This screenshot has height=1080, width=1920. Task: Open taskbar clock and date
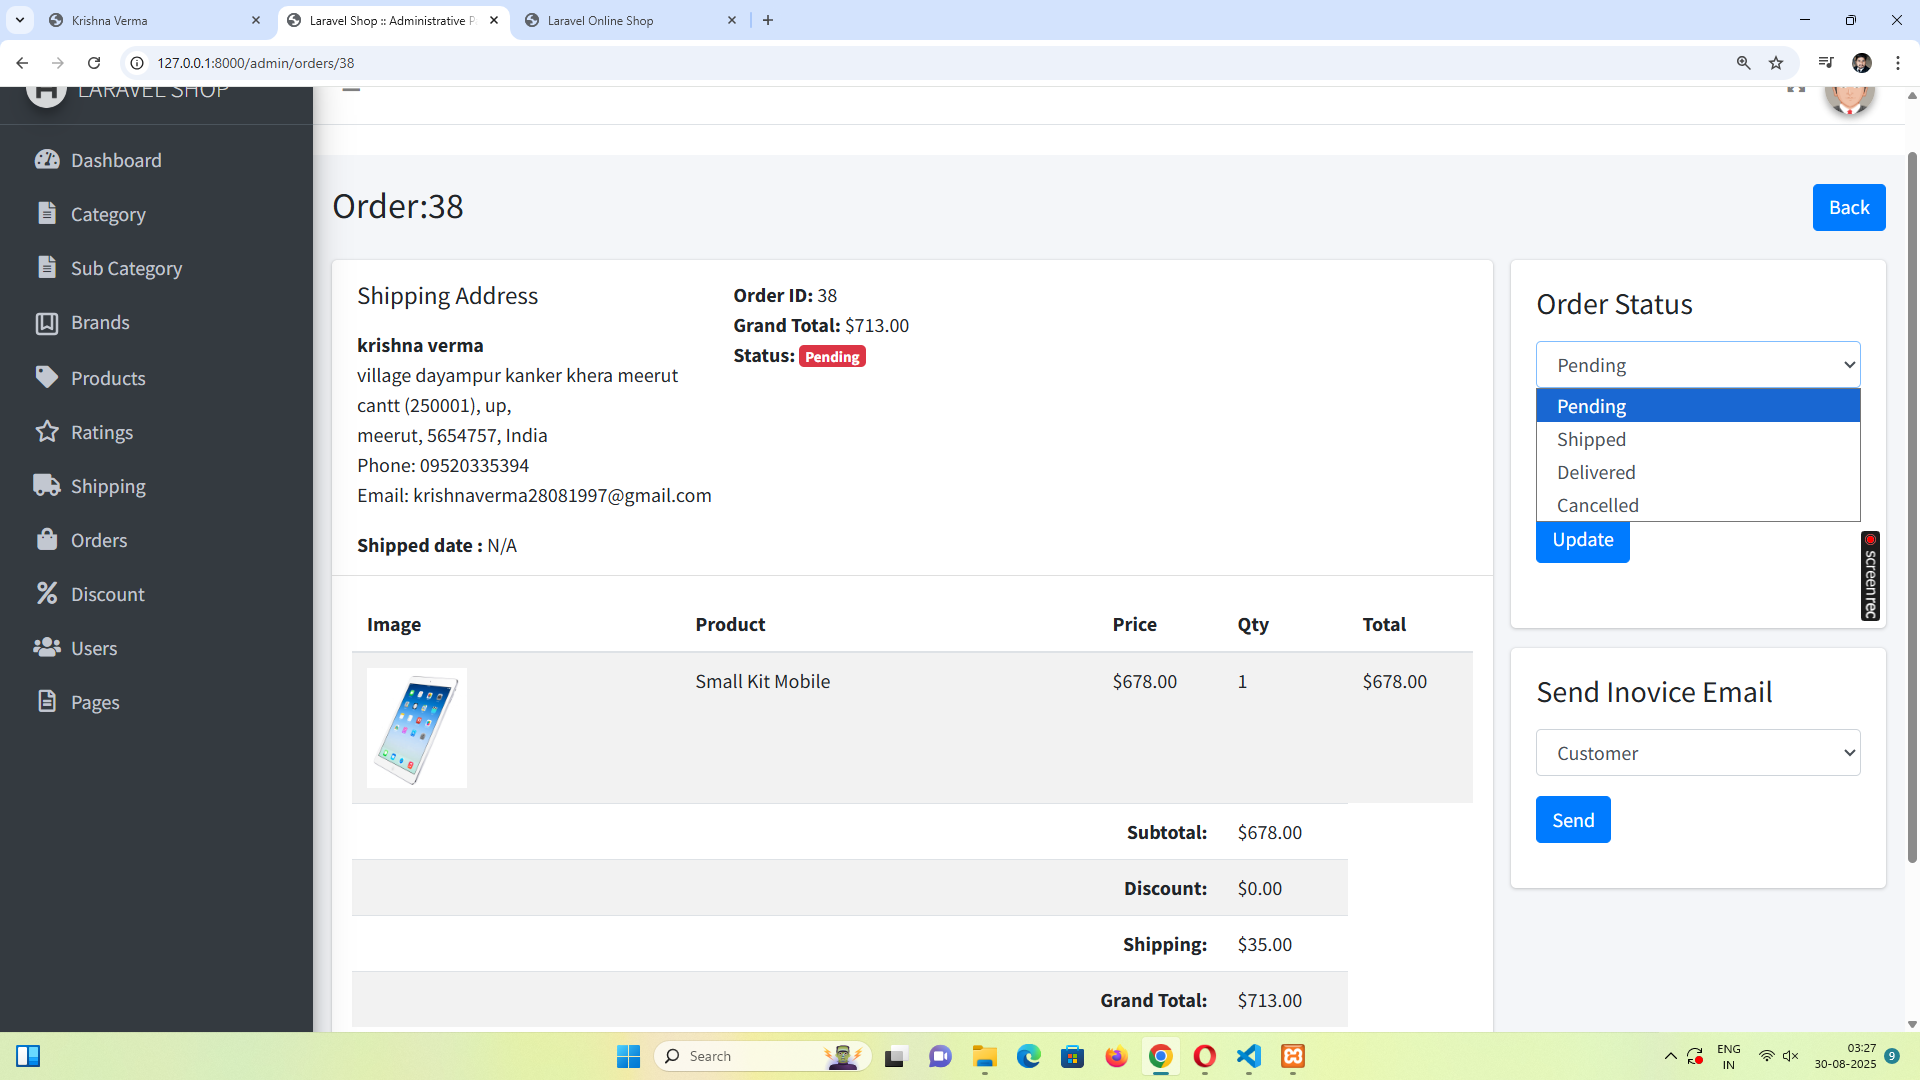pyautogui.click(x=1846, y=1056)
